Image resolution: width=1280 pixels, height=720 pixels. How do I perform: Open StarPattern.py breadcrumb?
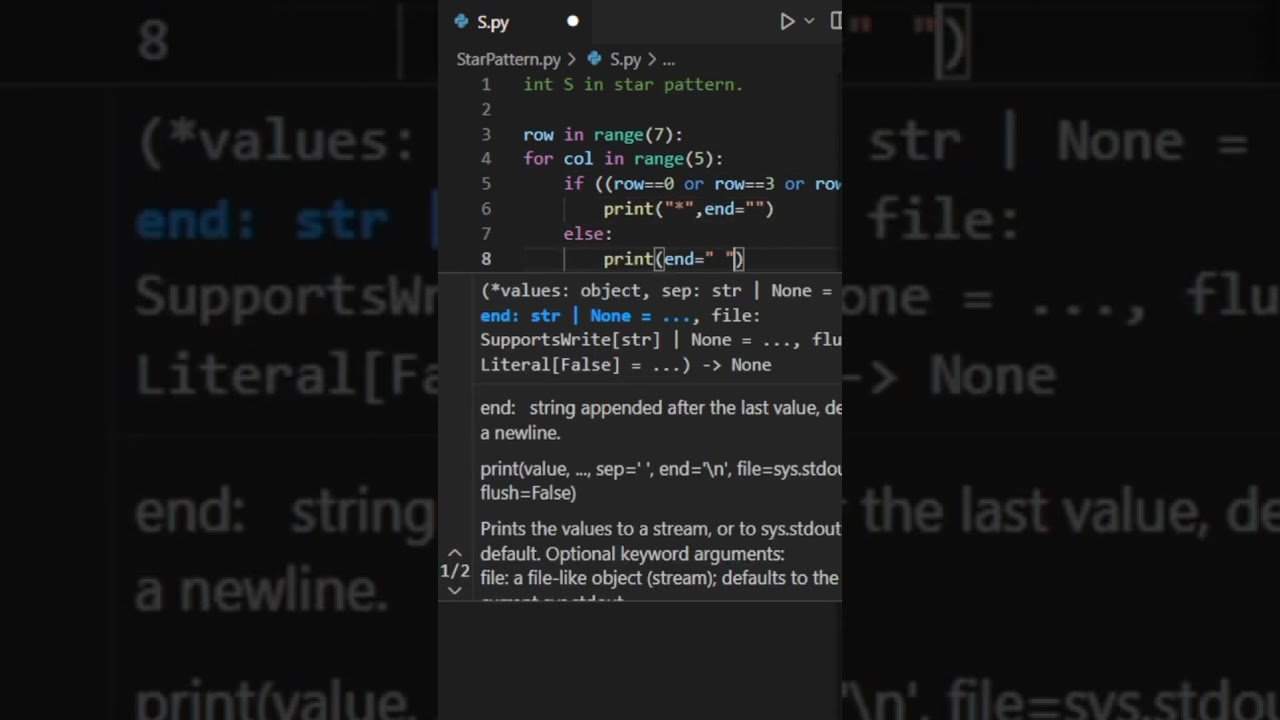click(509, 59)
